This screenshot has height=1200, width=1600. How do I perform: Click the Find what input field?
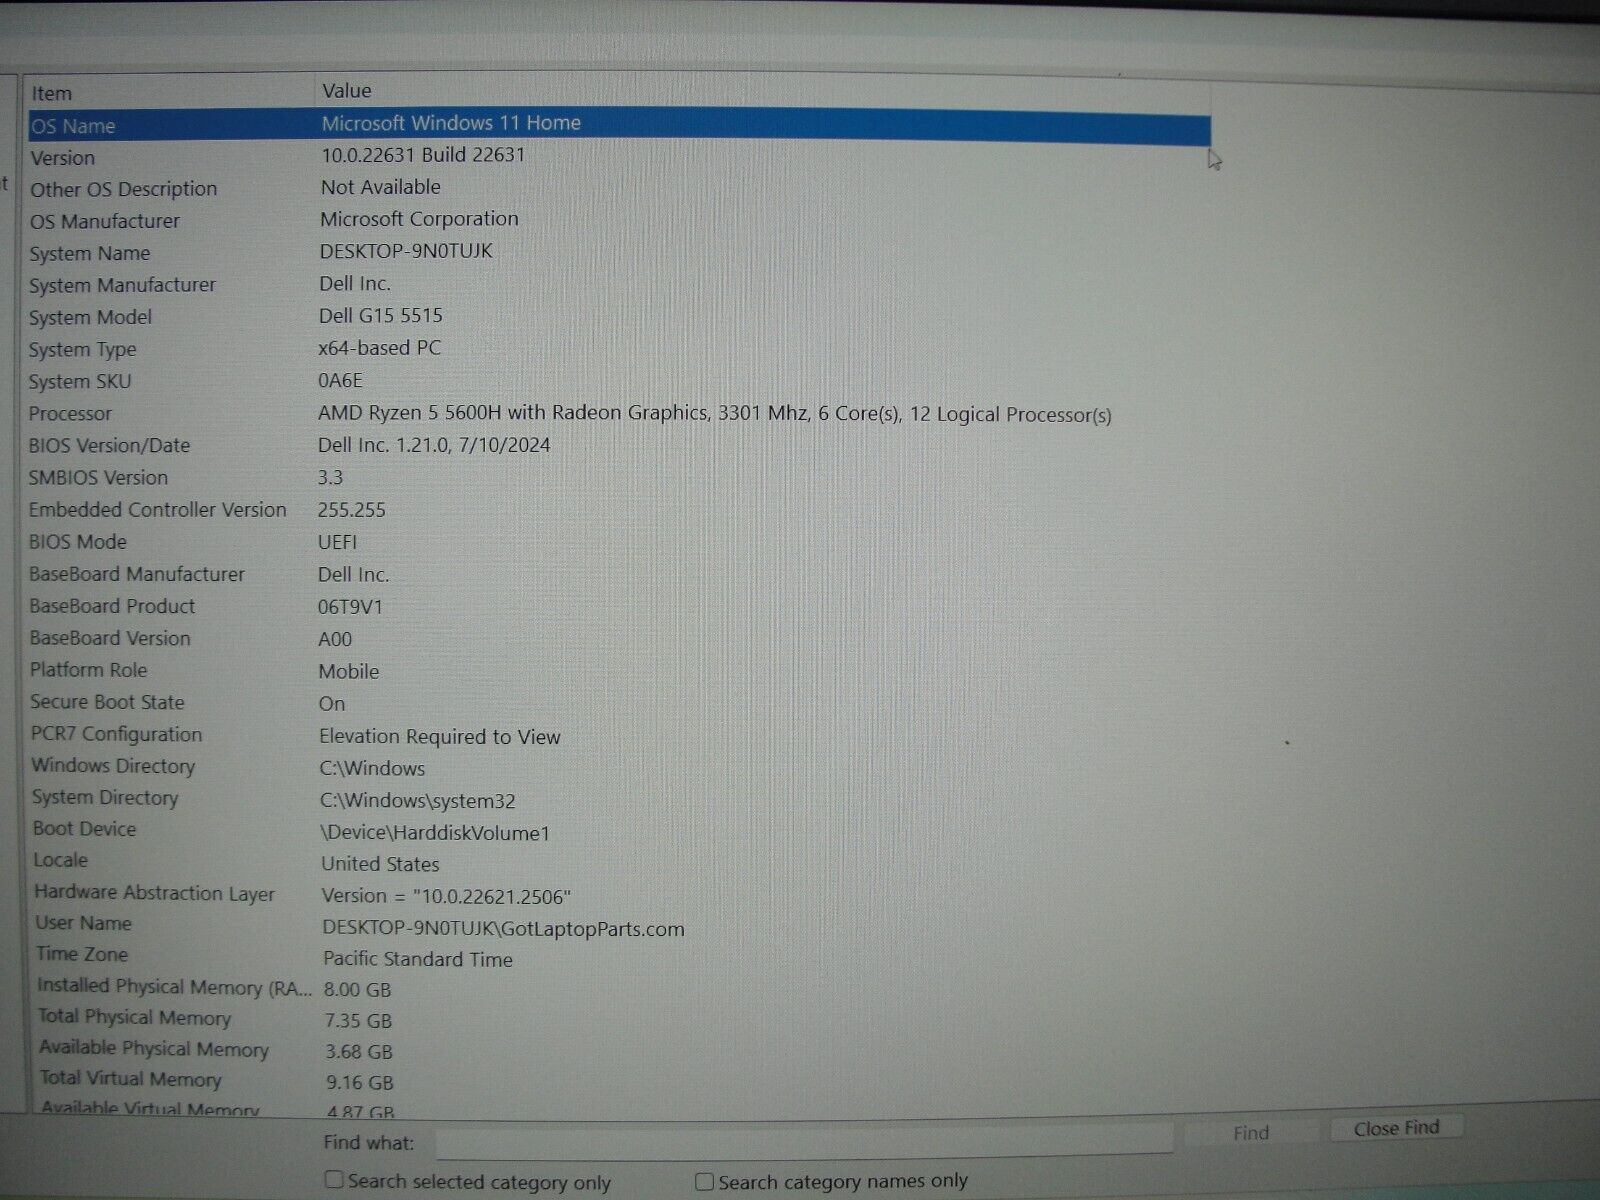(x=804, y=1140)
